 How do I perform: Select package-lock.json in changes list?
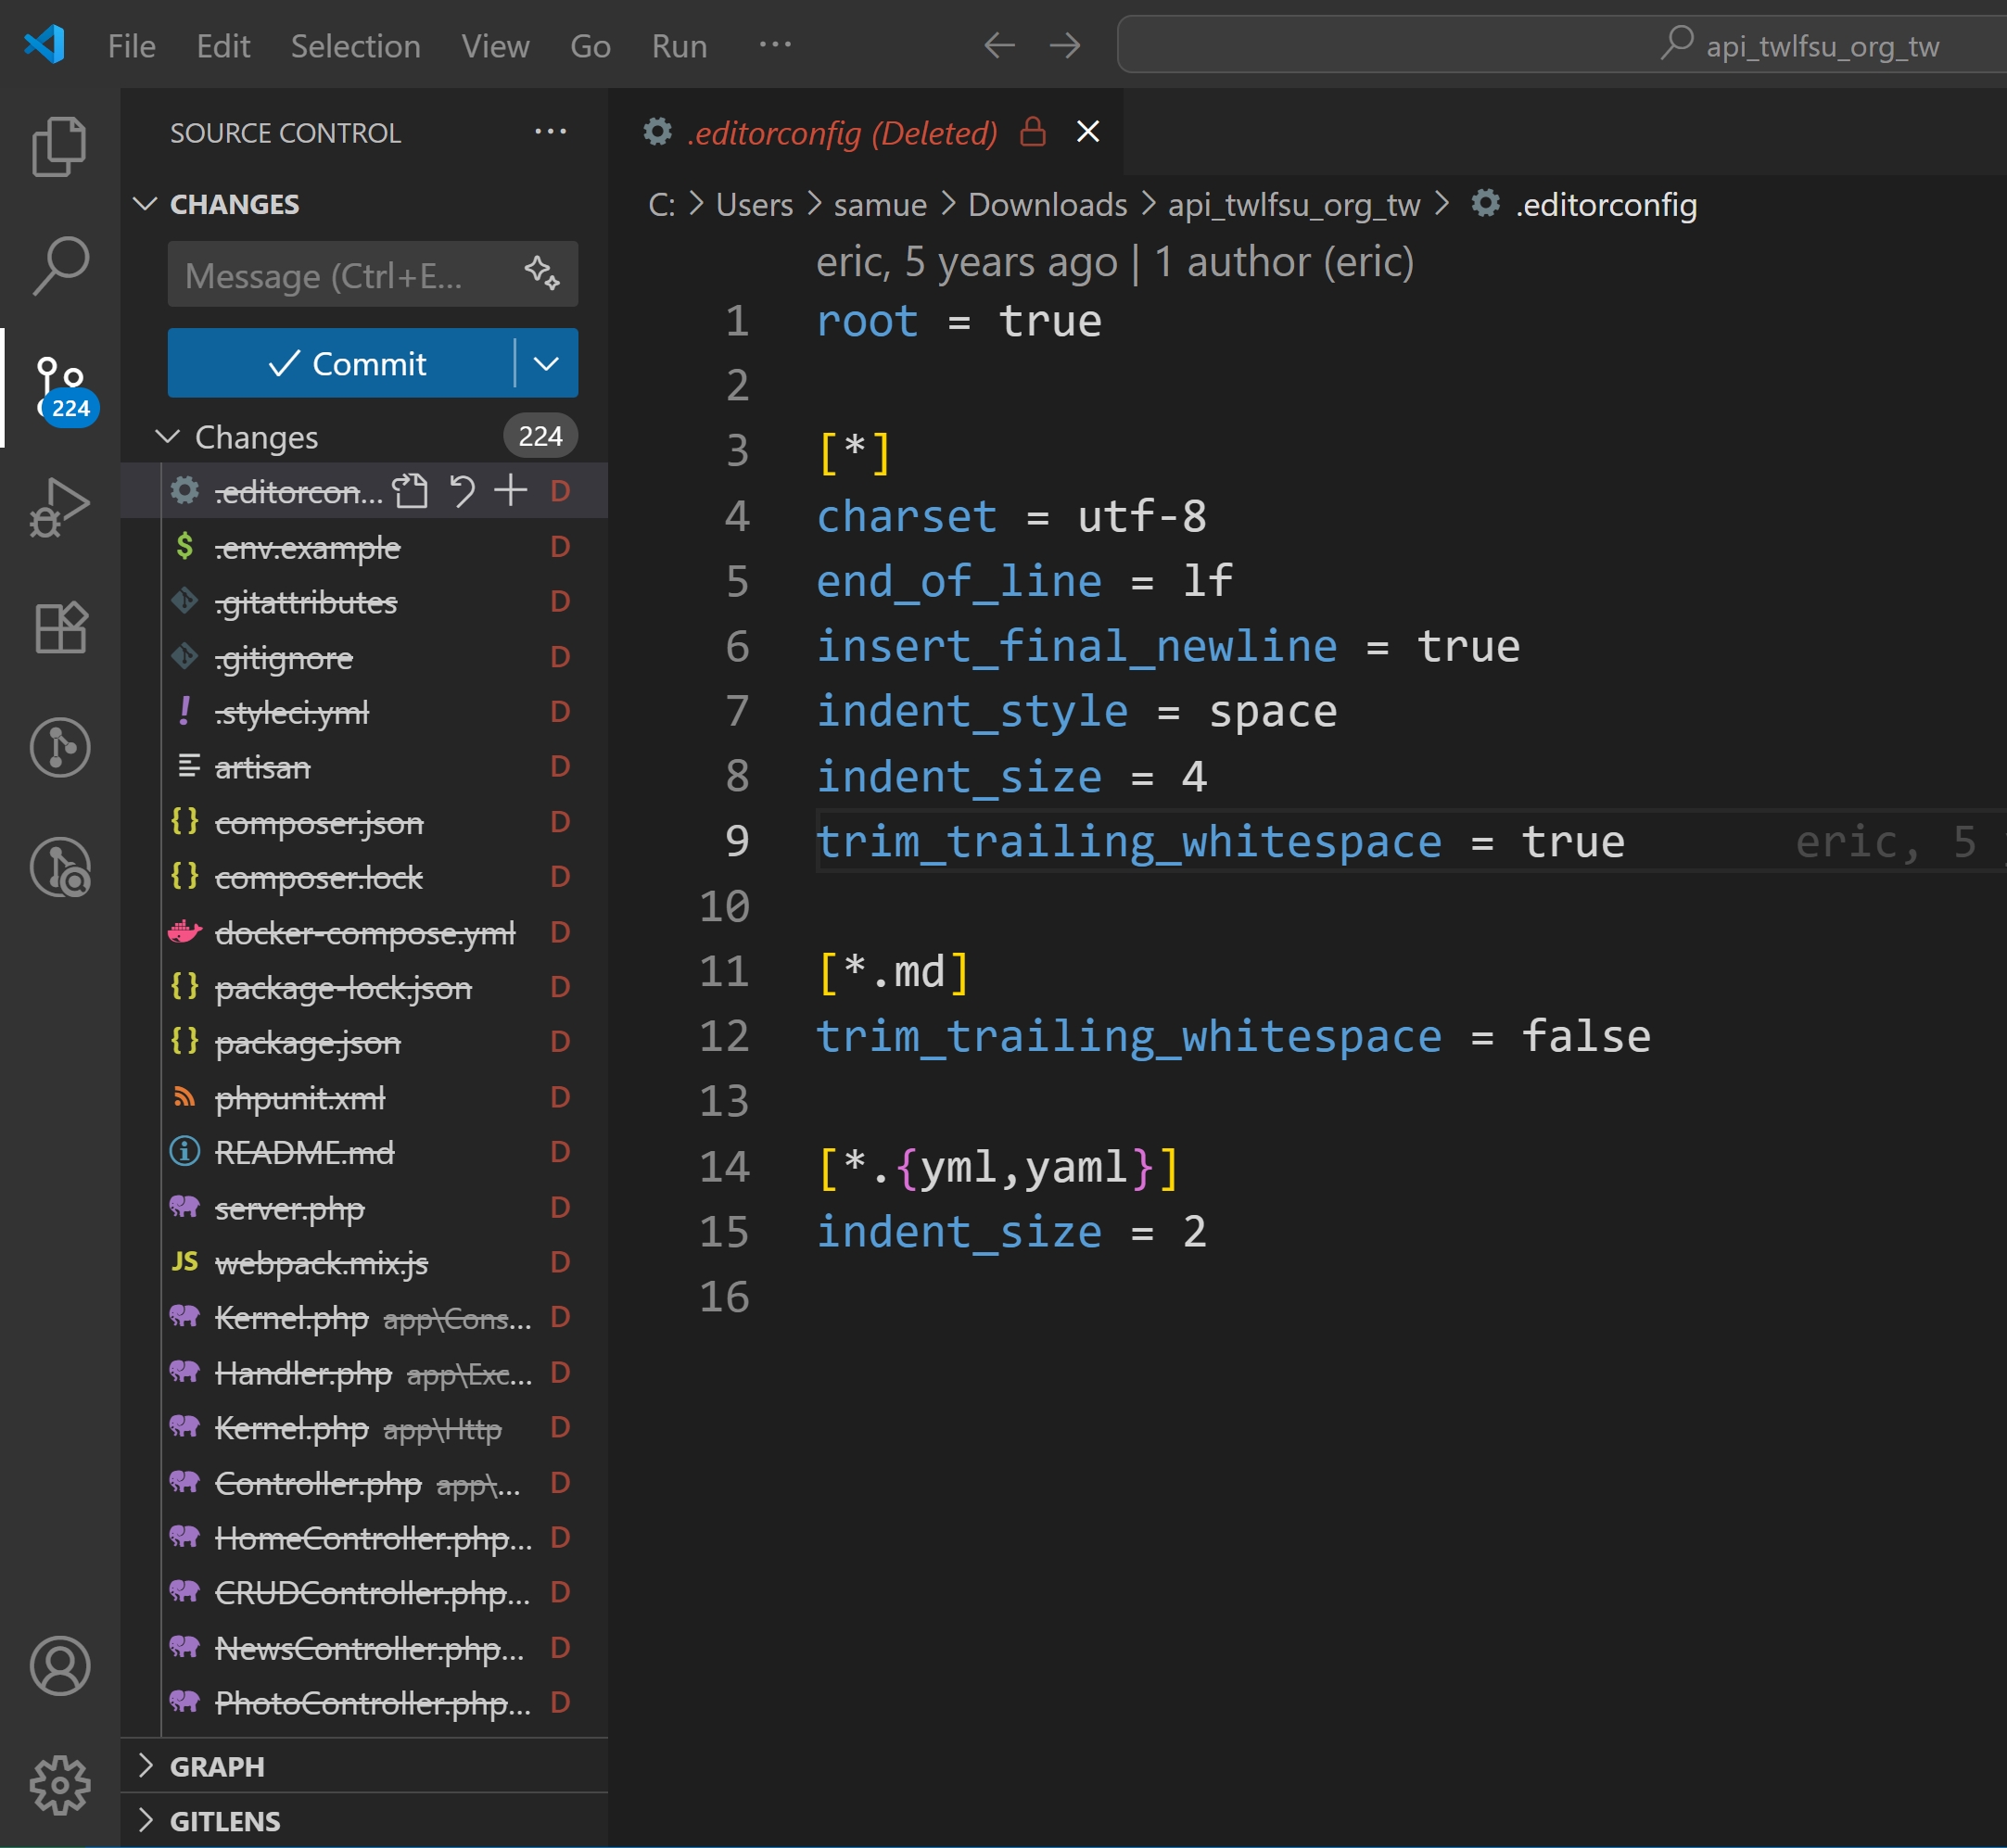pos(364,987)
